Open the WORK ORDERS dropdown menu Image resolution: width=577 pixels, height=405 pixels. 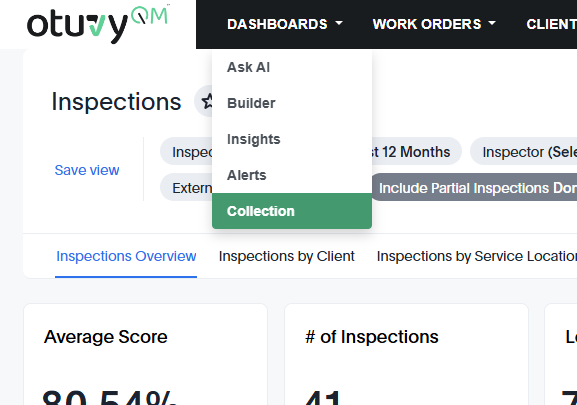(434, 24)
